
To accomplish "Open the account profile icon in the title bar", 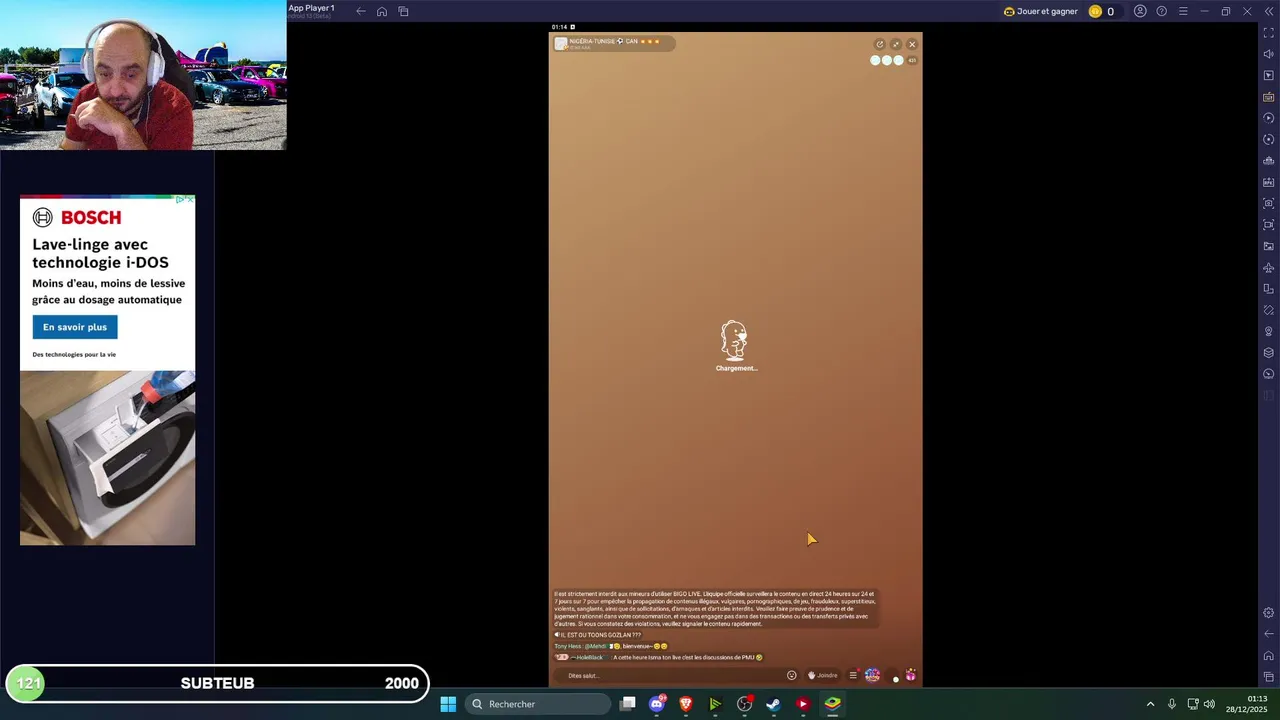I will 1140,11.
